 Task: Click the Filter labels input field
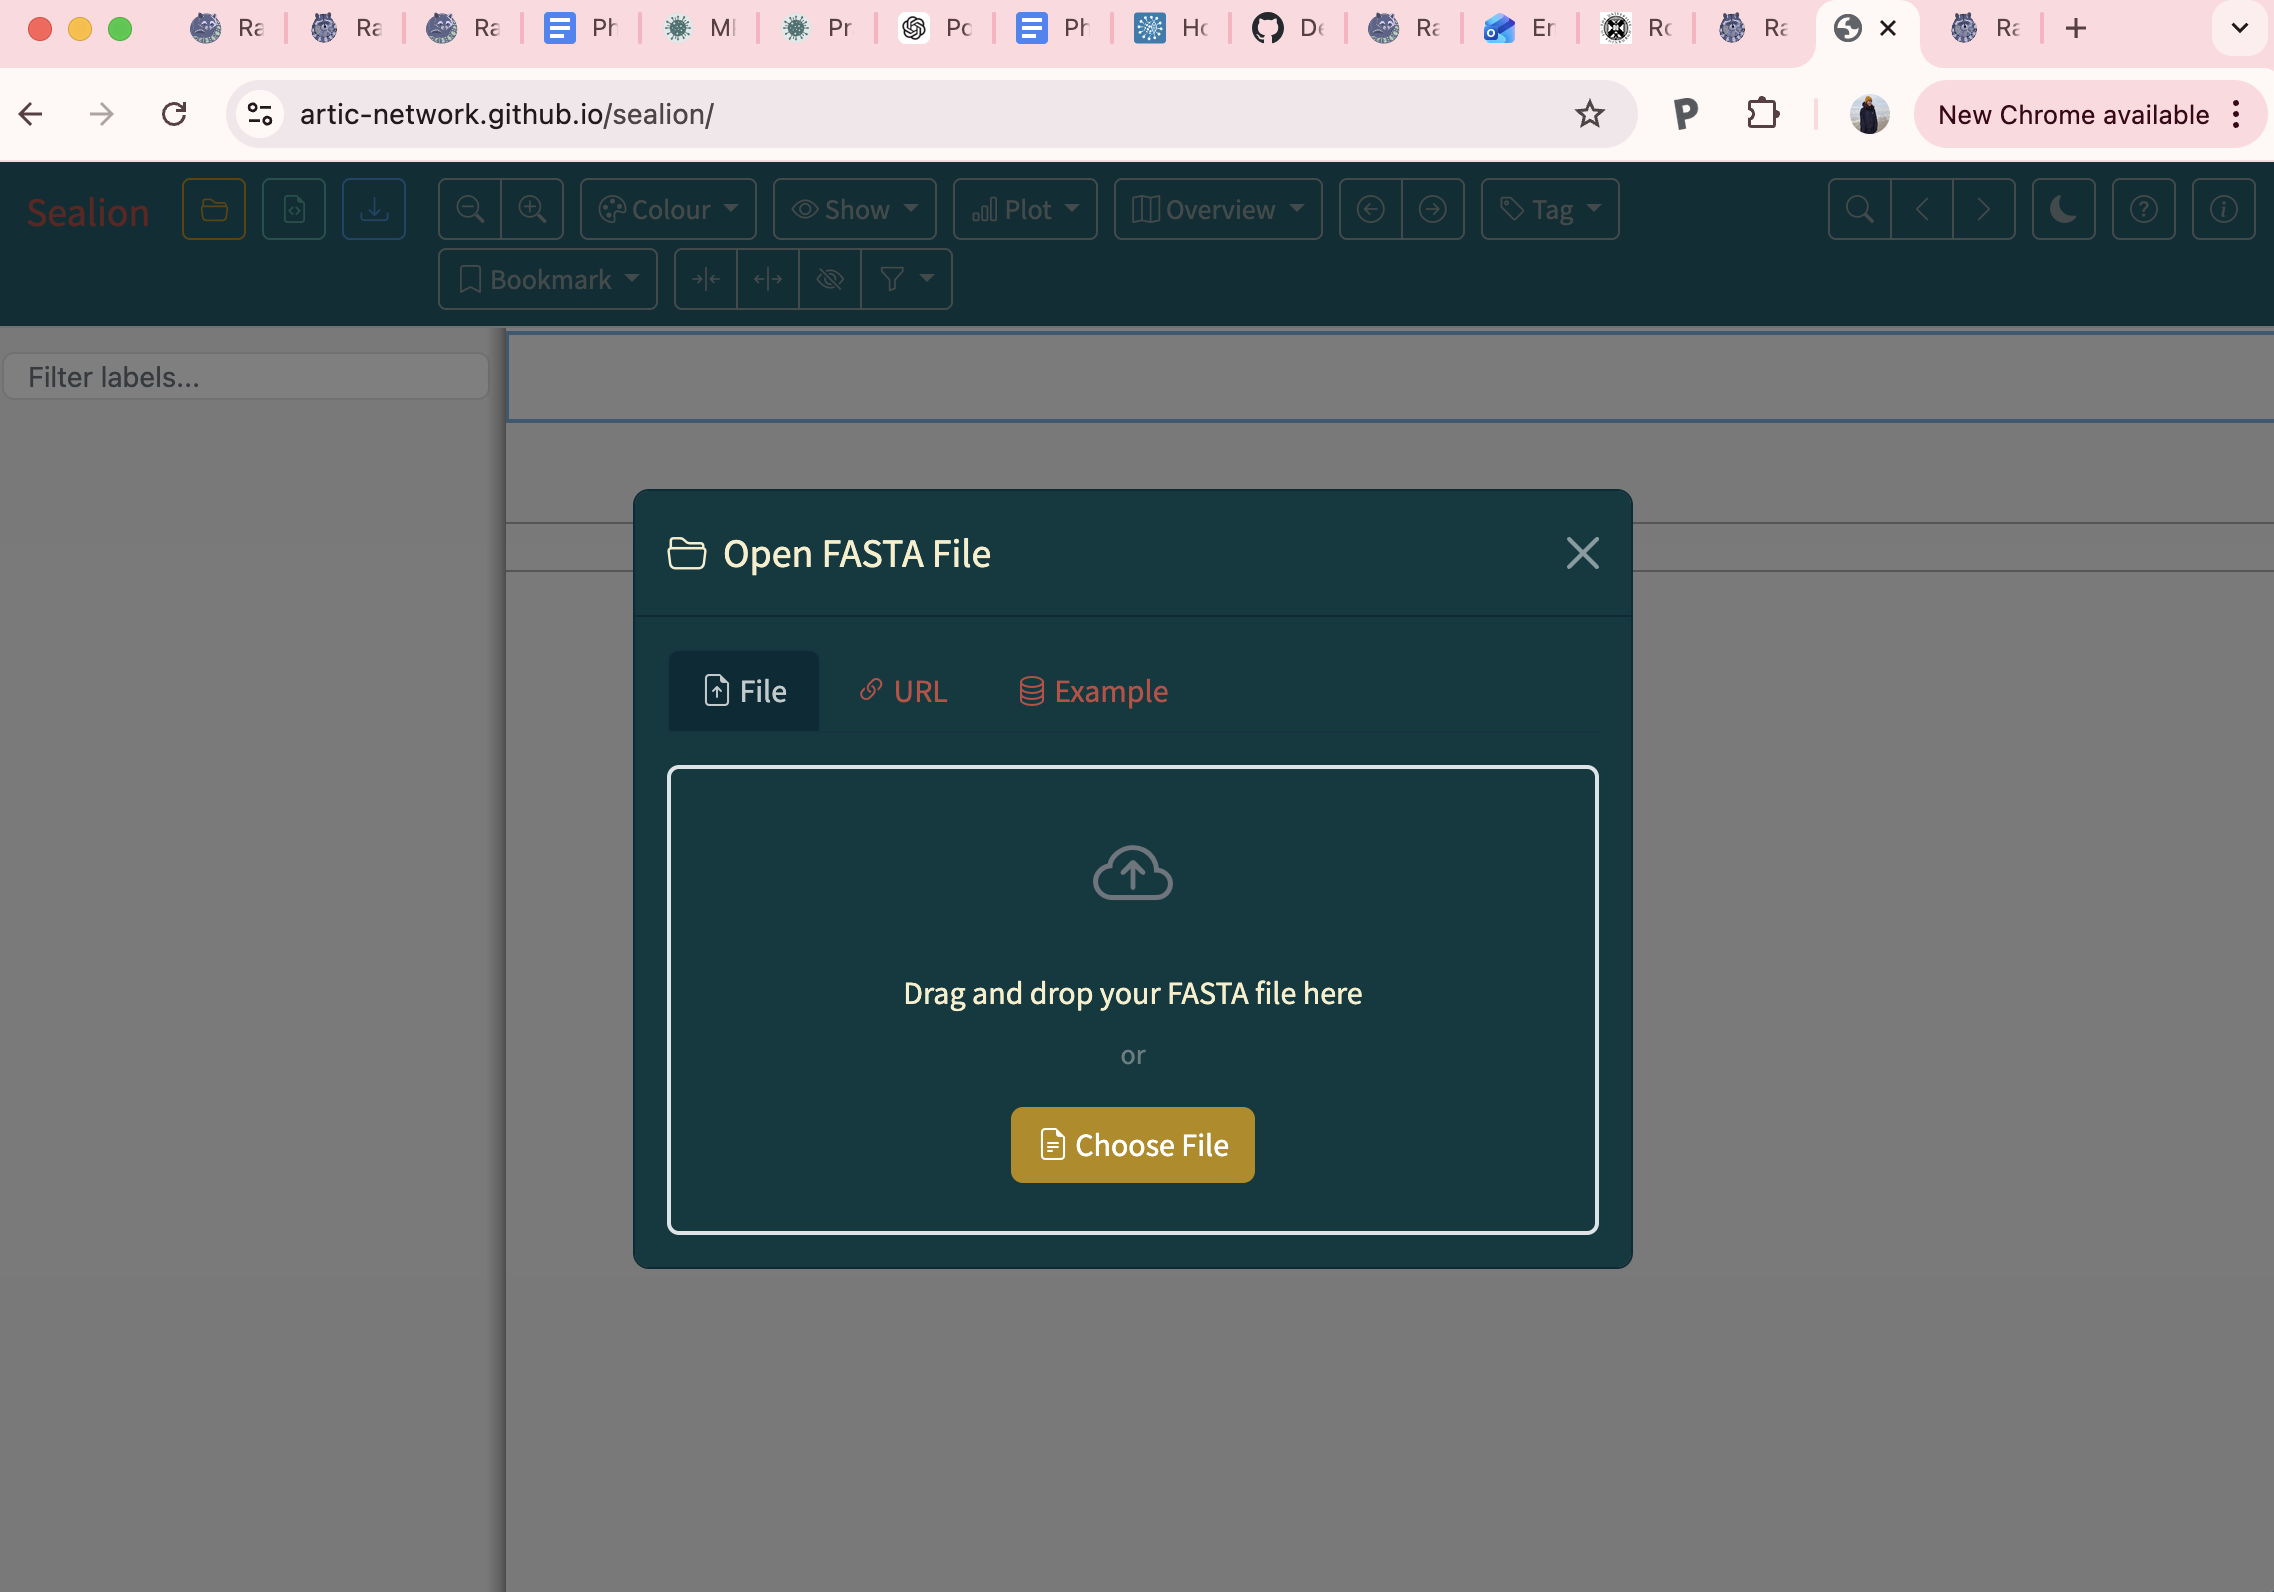coord(246,377)
